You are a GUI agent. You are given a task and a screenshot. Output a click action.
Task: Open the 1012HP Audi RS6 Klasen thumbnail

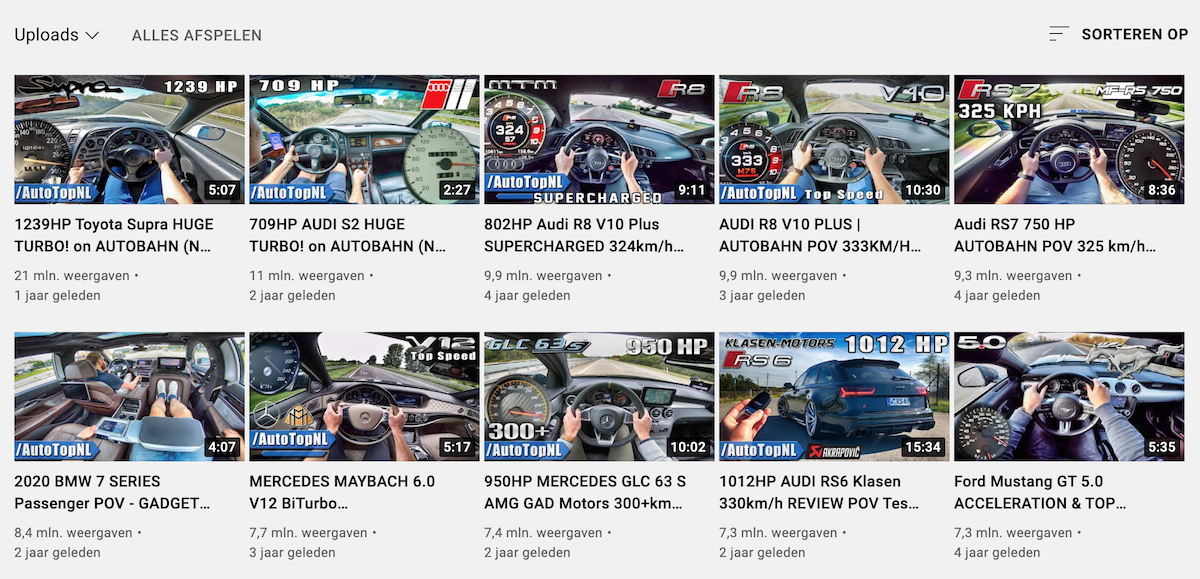(834, 396)
